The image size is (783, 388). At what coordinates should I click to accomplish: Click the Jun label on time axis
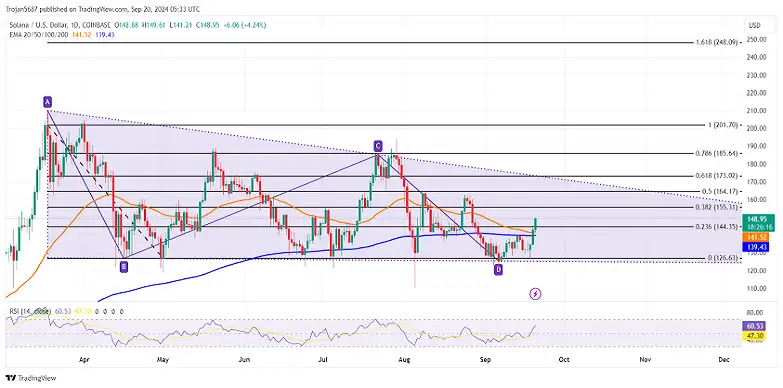244,359
